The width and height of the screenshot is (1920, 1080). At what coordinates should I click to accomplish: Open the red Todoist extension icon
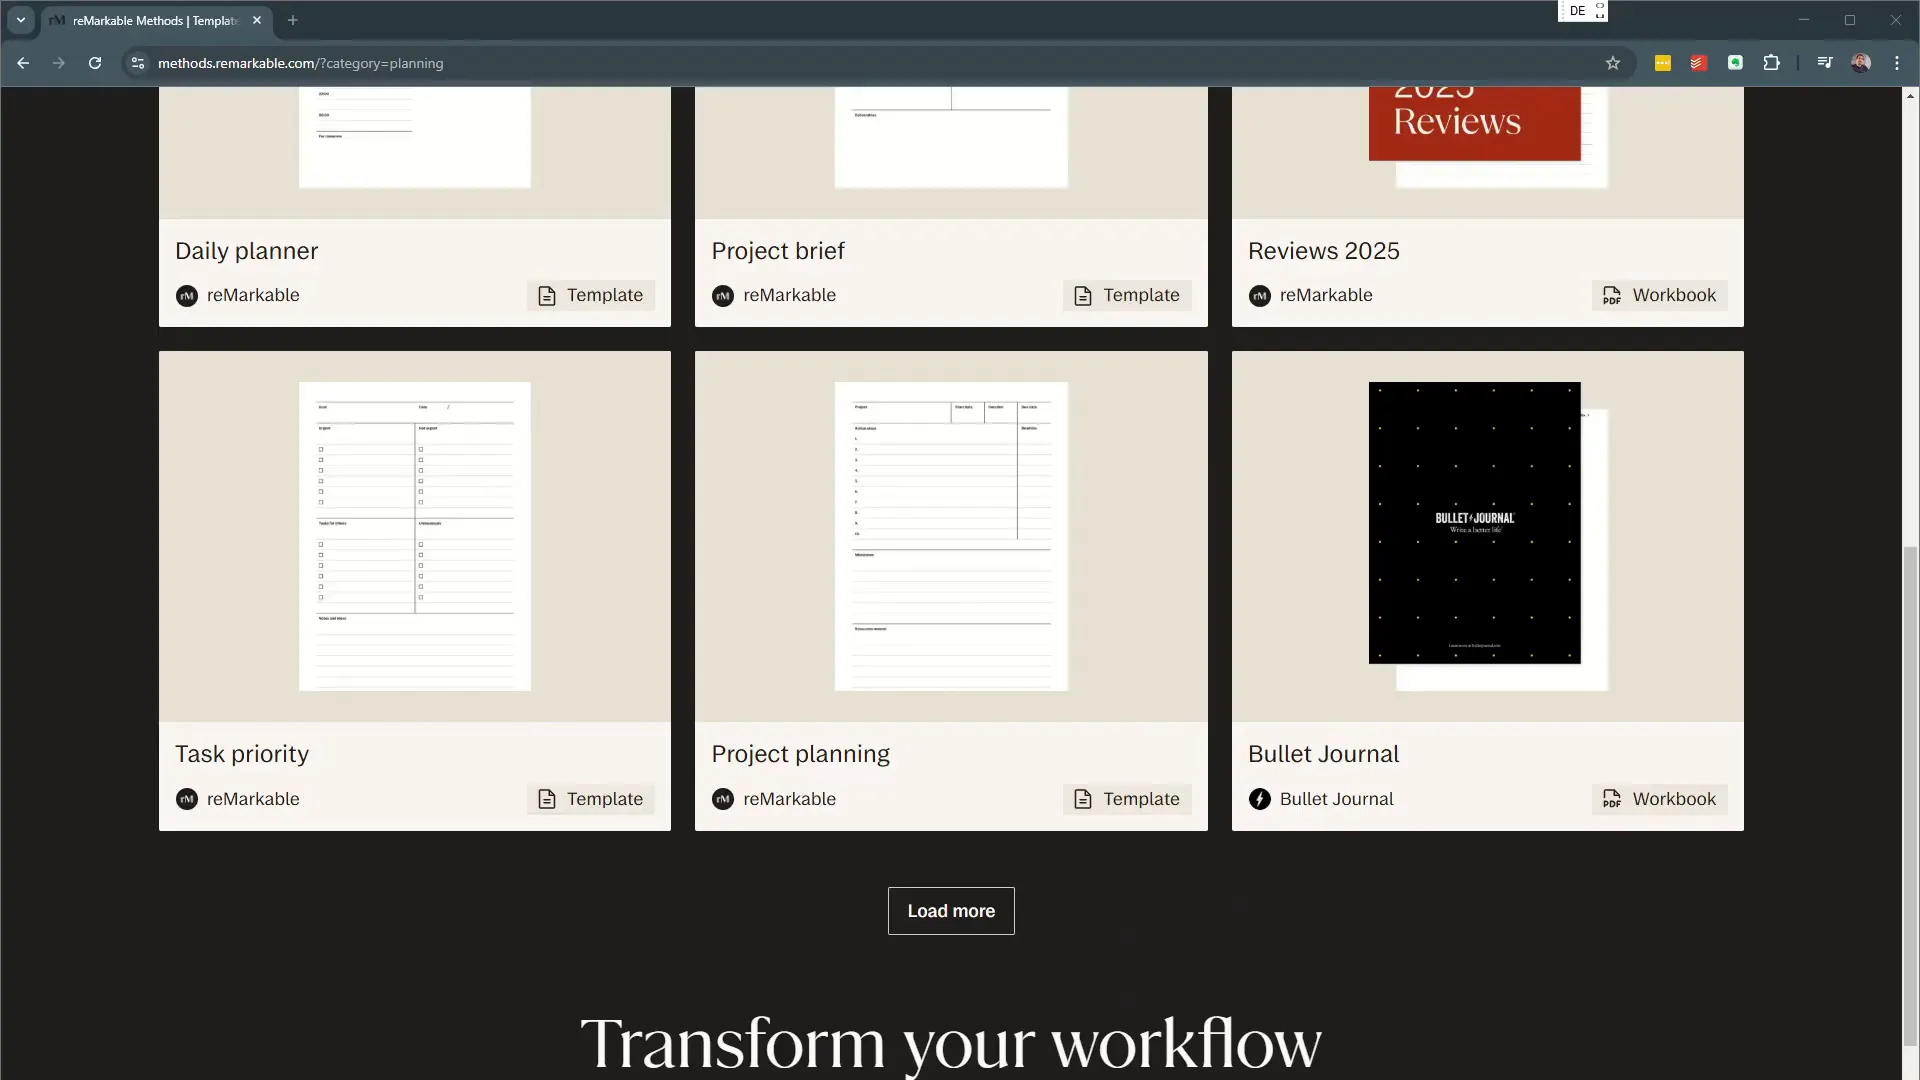[x=1699, y=63]
